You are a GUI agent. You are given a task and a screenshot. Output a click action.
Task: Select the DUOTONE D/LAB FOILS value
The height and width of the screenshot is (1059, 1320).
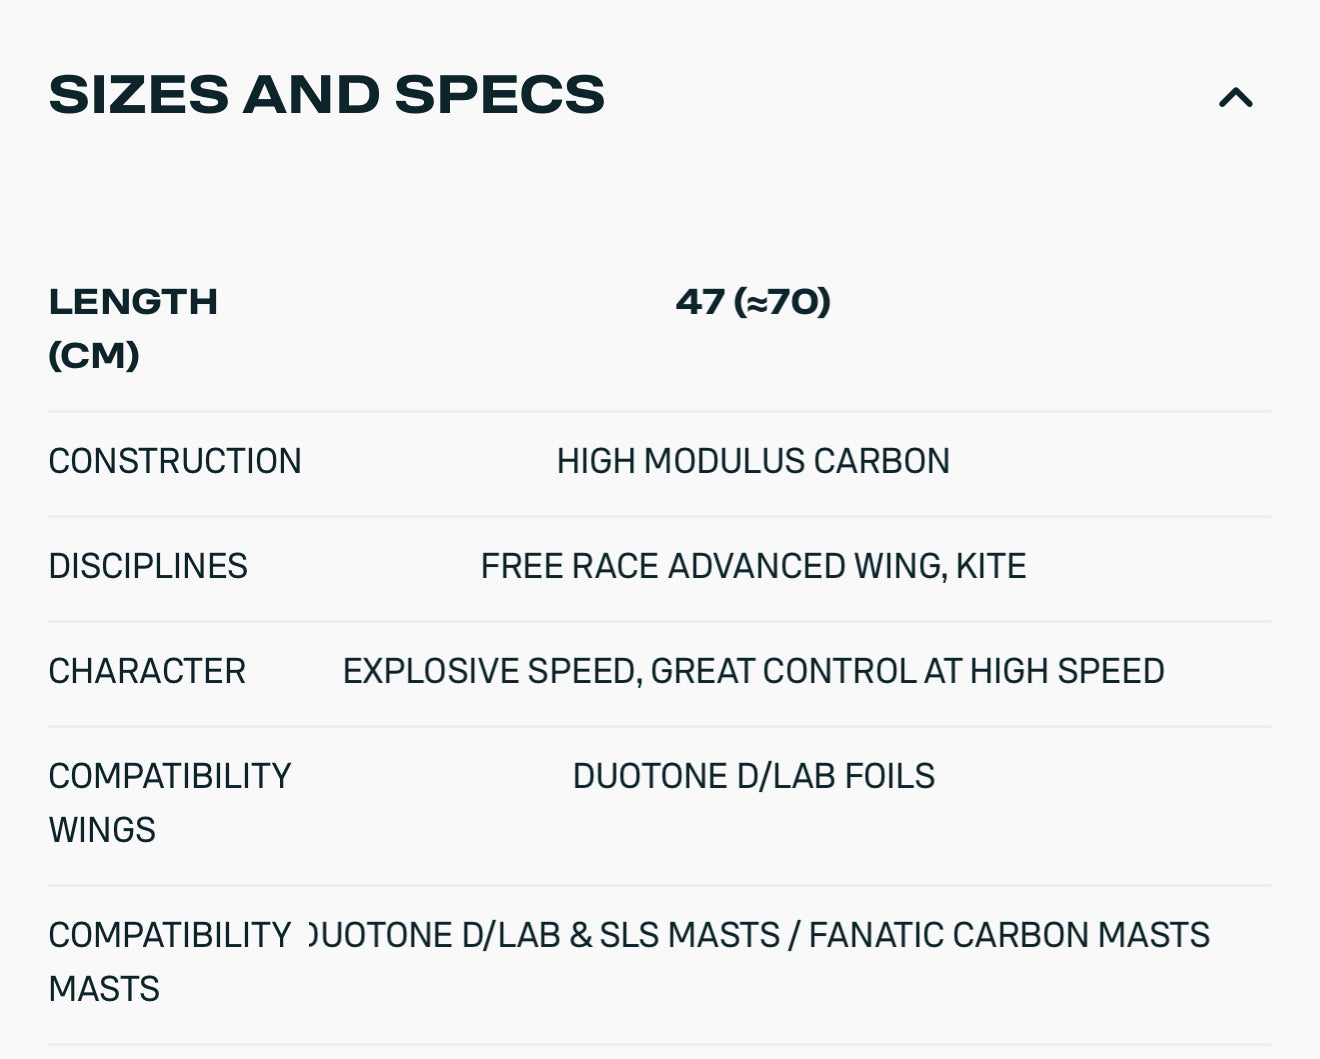[x=753, y=776]
